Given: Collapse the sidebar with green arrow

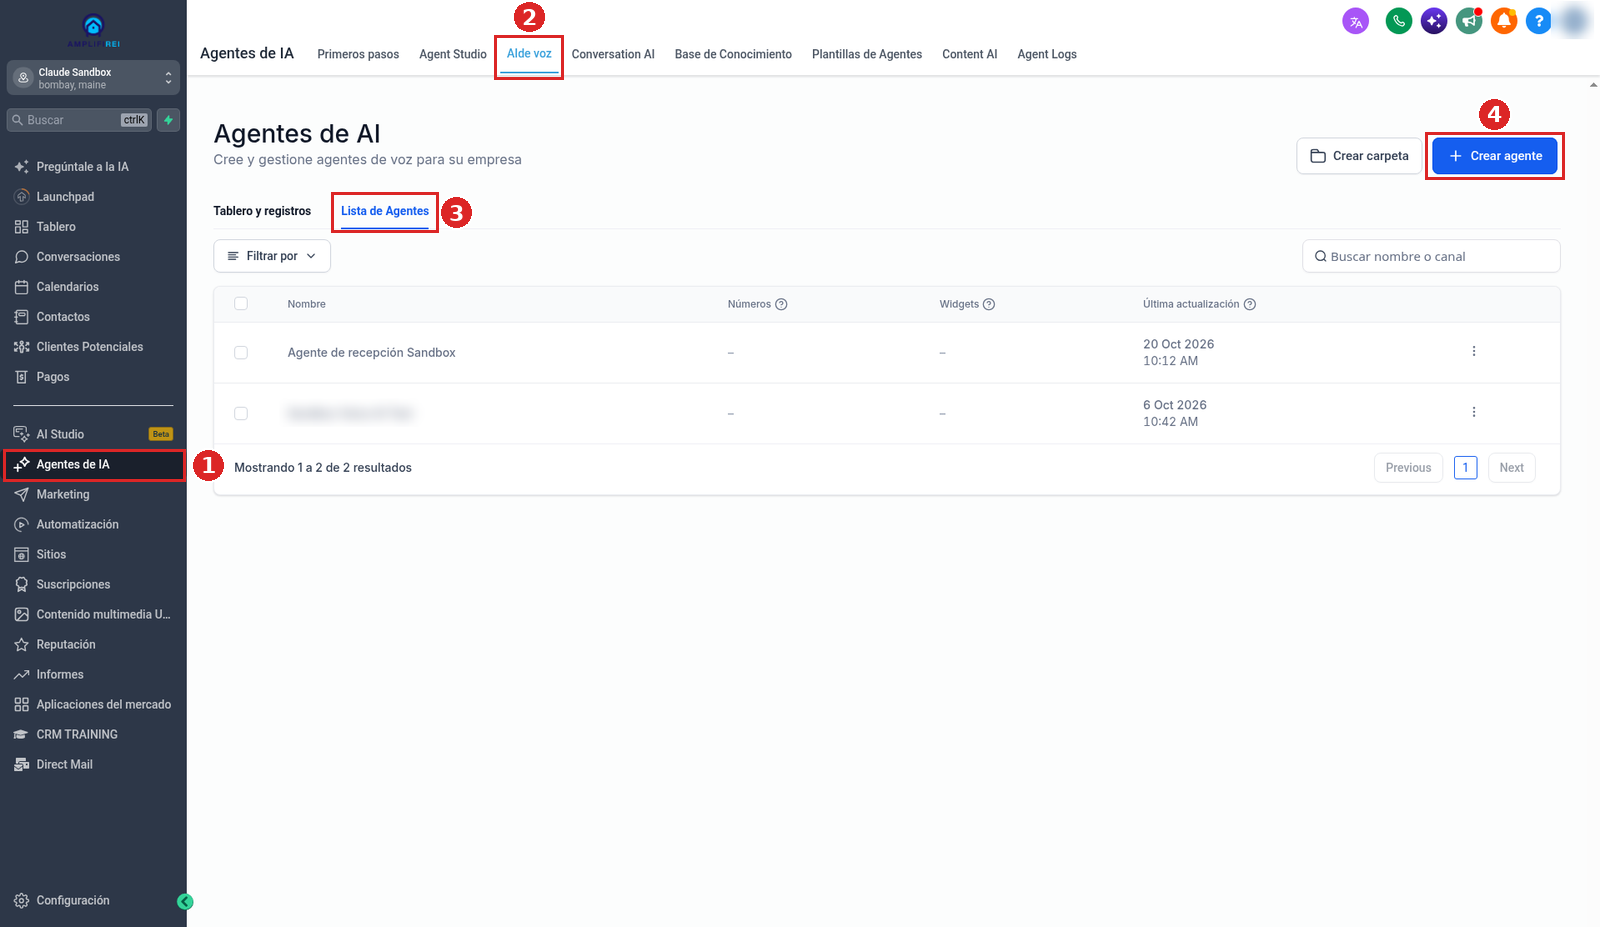Looking at the screenshot, I should tap(185, 901).
